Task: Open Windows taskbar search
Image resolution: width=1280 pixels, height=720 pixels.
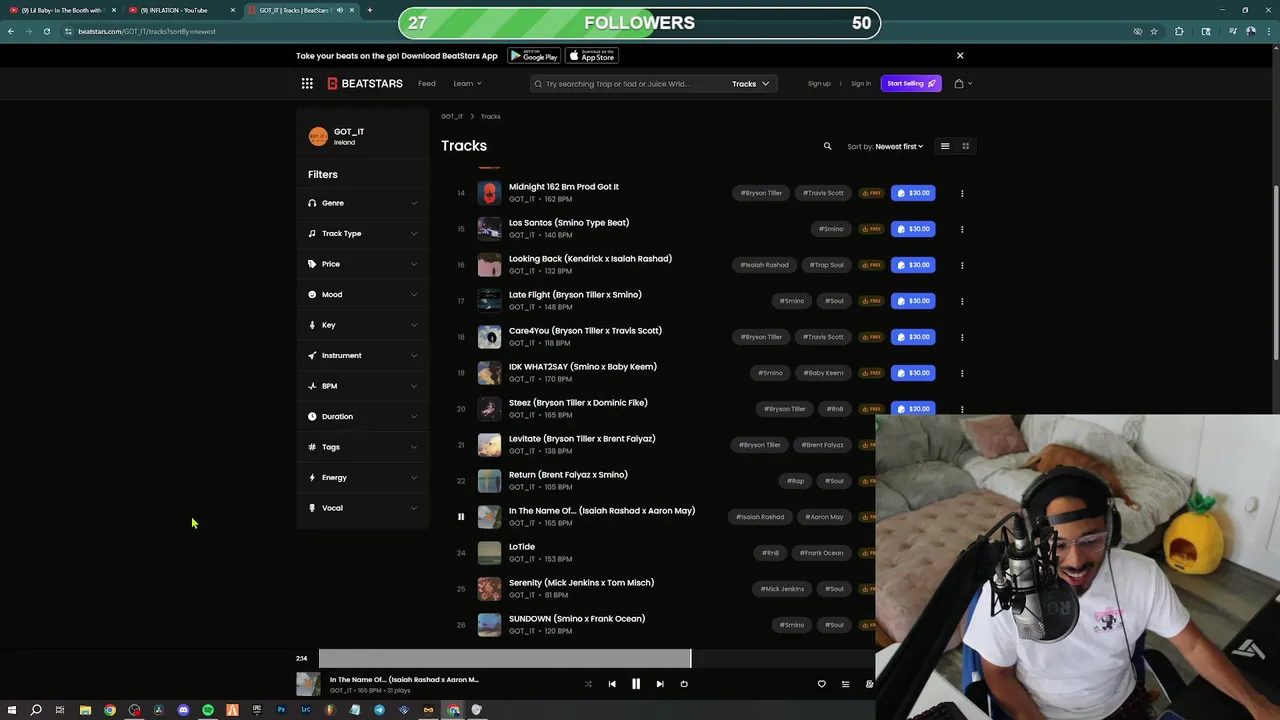Action: point(36,710)
